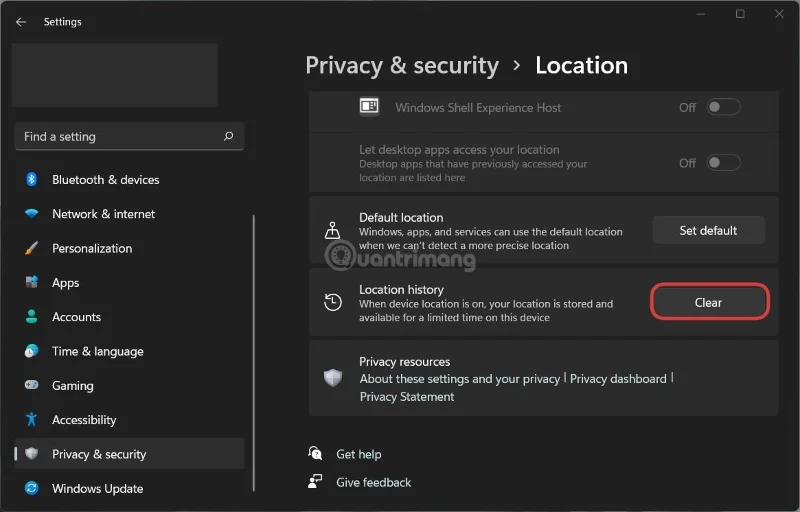This screenshot has width=800, height=512.
Task: Open Network & internet settings
Action: click(130, 214)
